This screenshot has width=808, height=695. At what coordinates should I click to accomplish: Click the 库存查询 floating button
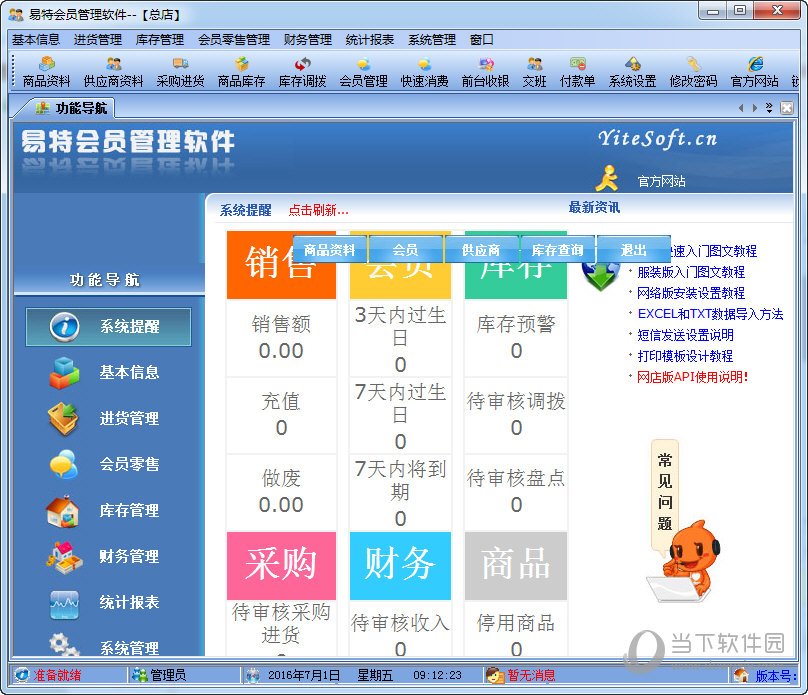pos(558,250)
